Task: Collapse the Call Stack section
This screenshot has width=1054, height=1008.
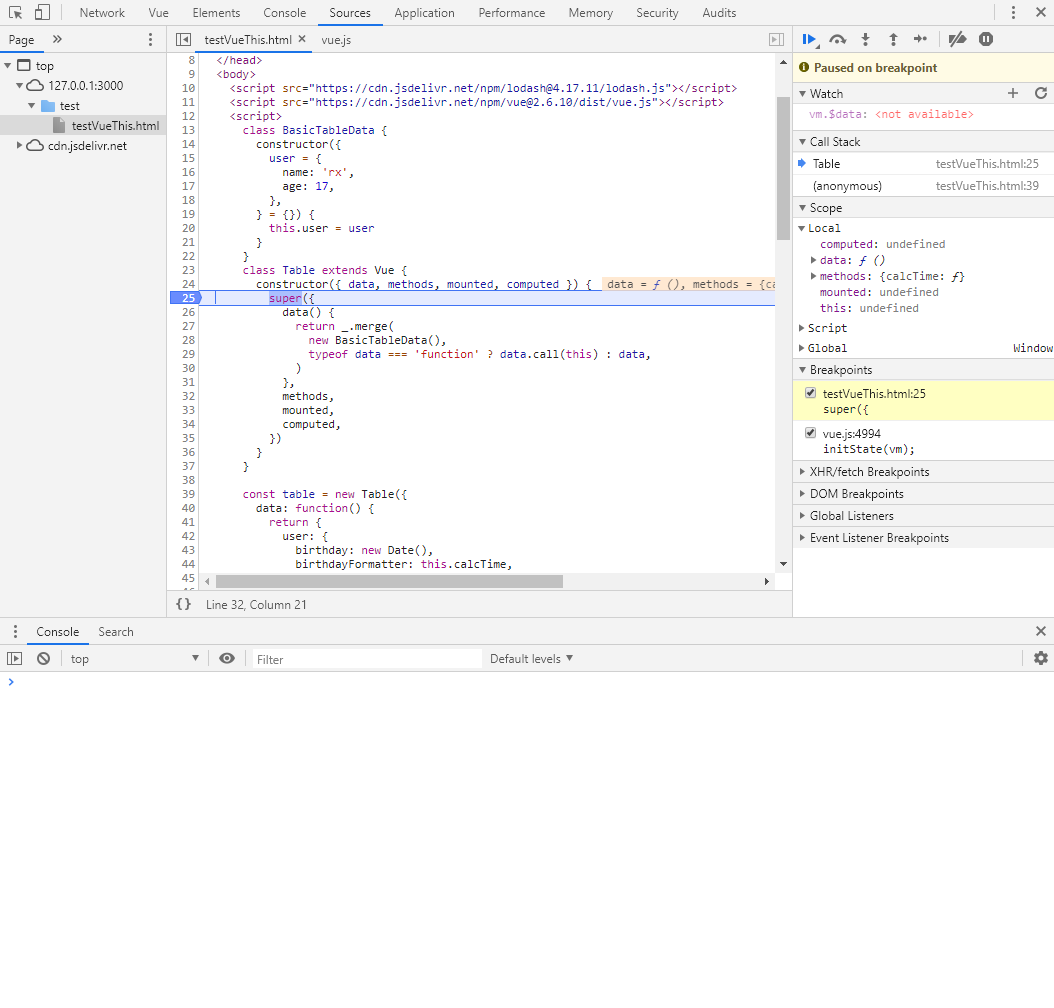Action: coord(802,142)
